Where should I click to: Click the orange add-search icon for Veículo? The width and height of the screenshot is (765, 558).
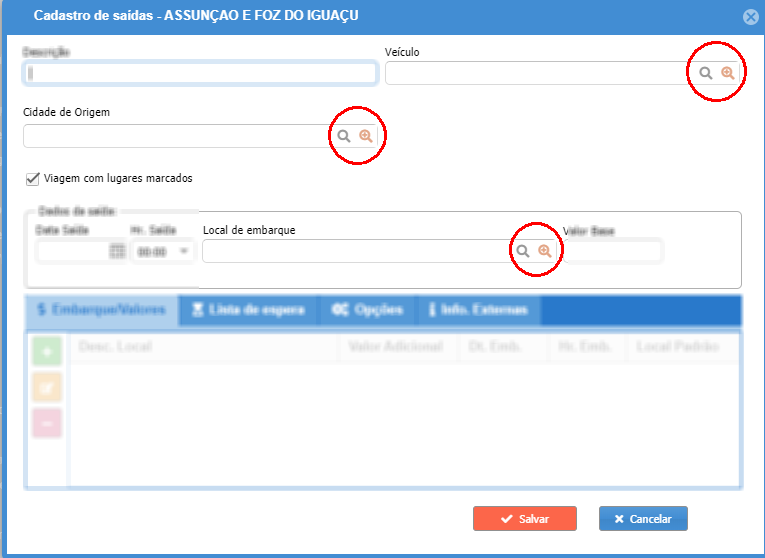coord(728,73)
